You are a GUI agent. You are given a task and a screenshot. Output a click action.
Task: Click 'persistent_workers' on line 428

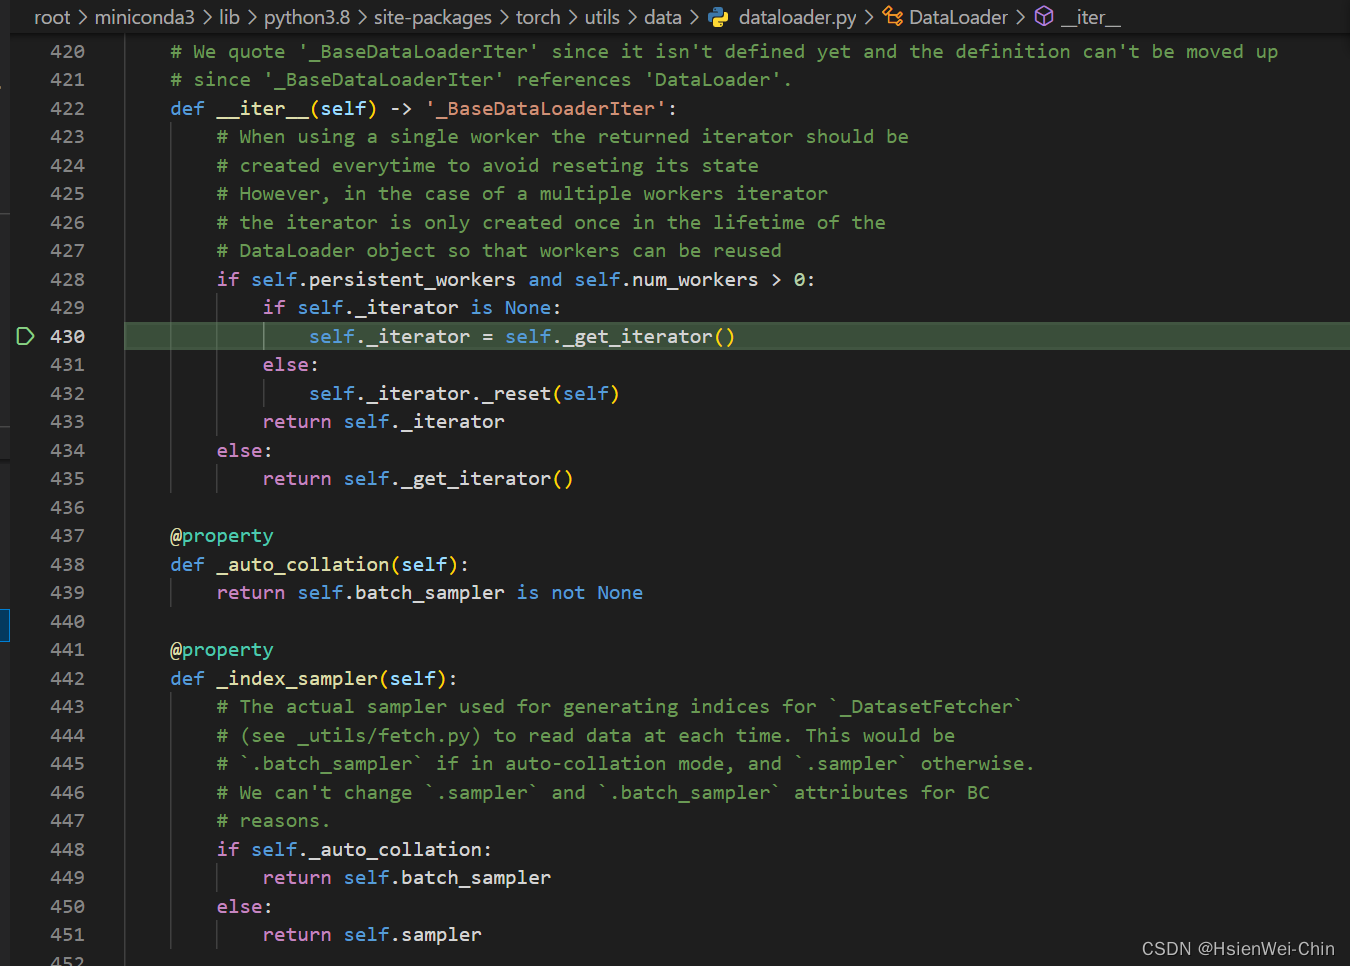click(x=412, y=279)
